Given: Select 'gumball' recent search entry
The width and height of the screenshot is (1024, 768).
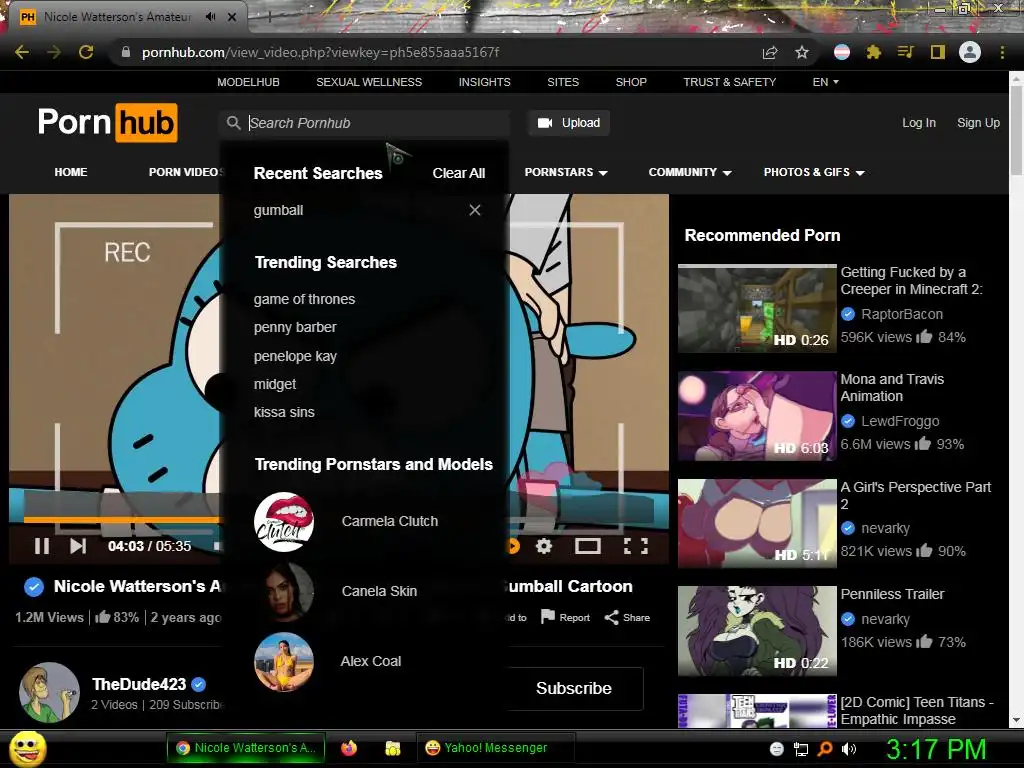Looking at the screenshot, I should click(x=278, y=210).
